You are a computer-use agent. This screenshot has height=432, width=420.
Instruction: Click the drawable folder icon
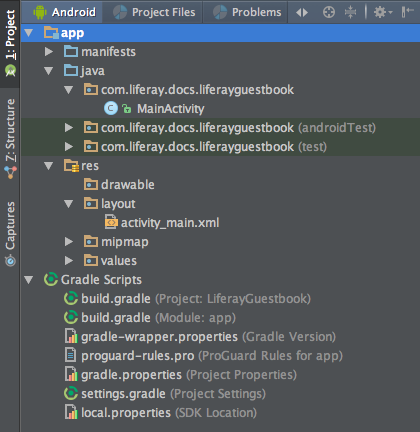91,185
